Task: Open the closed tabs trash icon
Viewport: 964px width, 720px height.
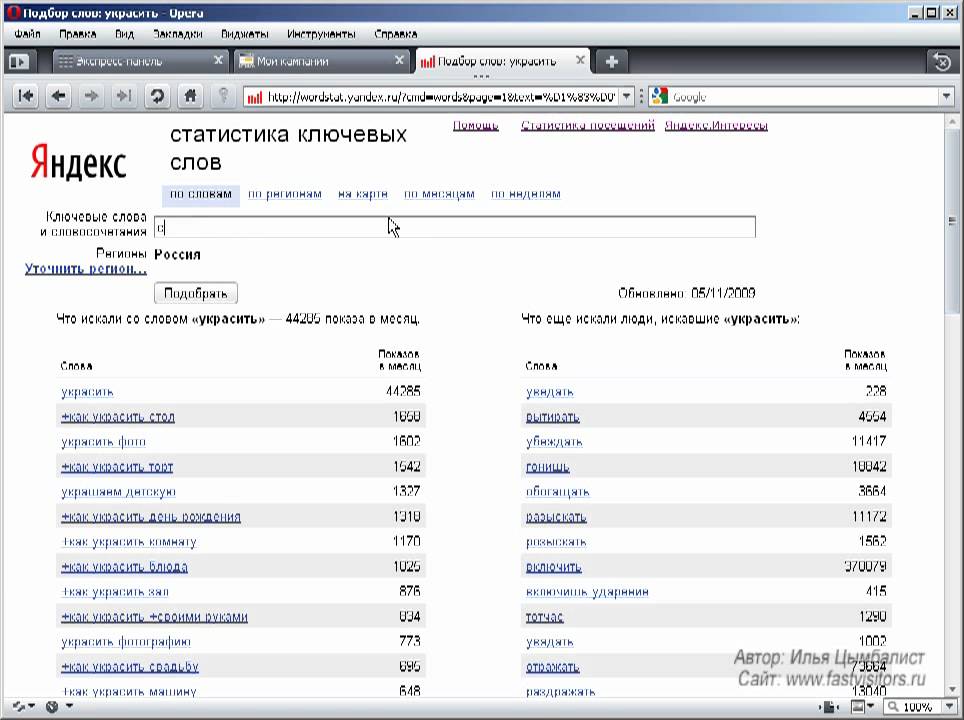Action: [x=941, y=61]
